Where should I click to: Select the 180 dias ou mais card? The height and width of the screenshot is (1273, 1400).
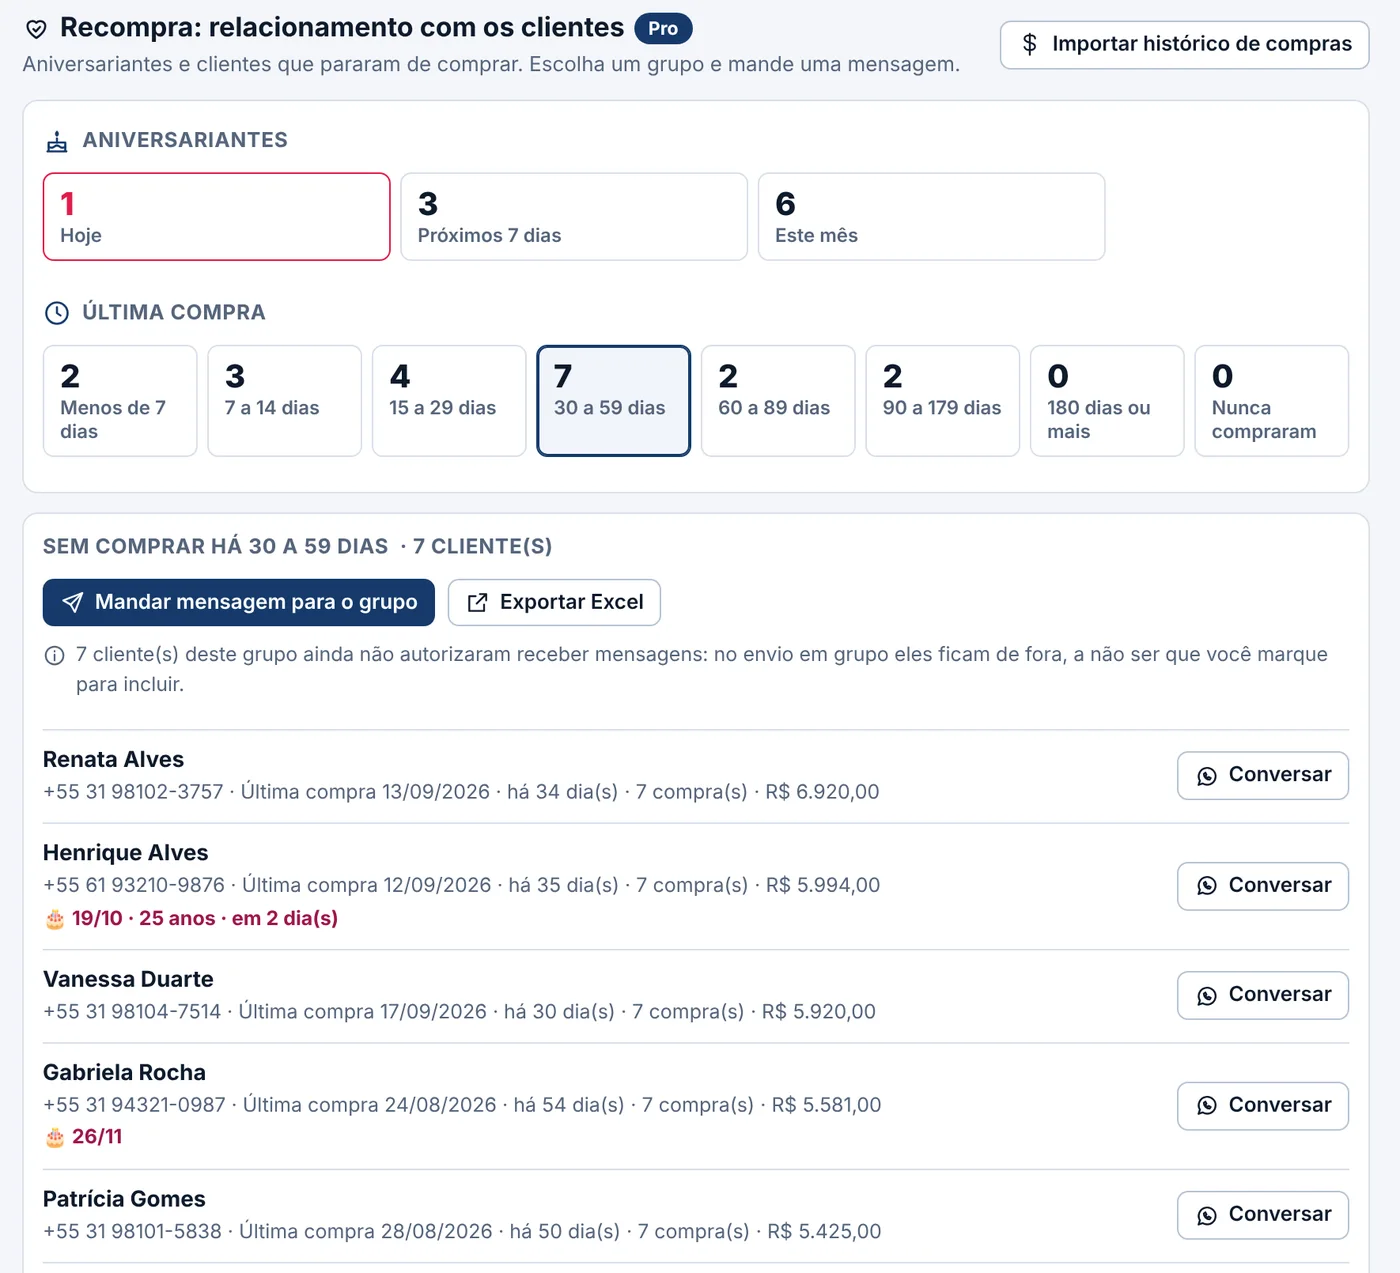point(1107,401)
